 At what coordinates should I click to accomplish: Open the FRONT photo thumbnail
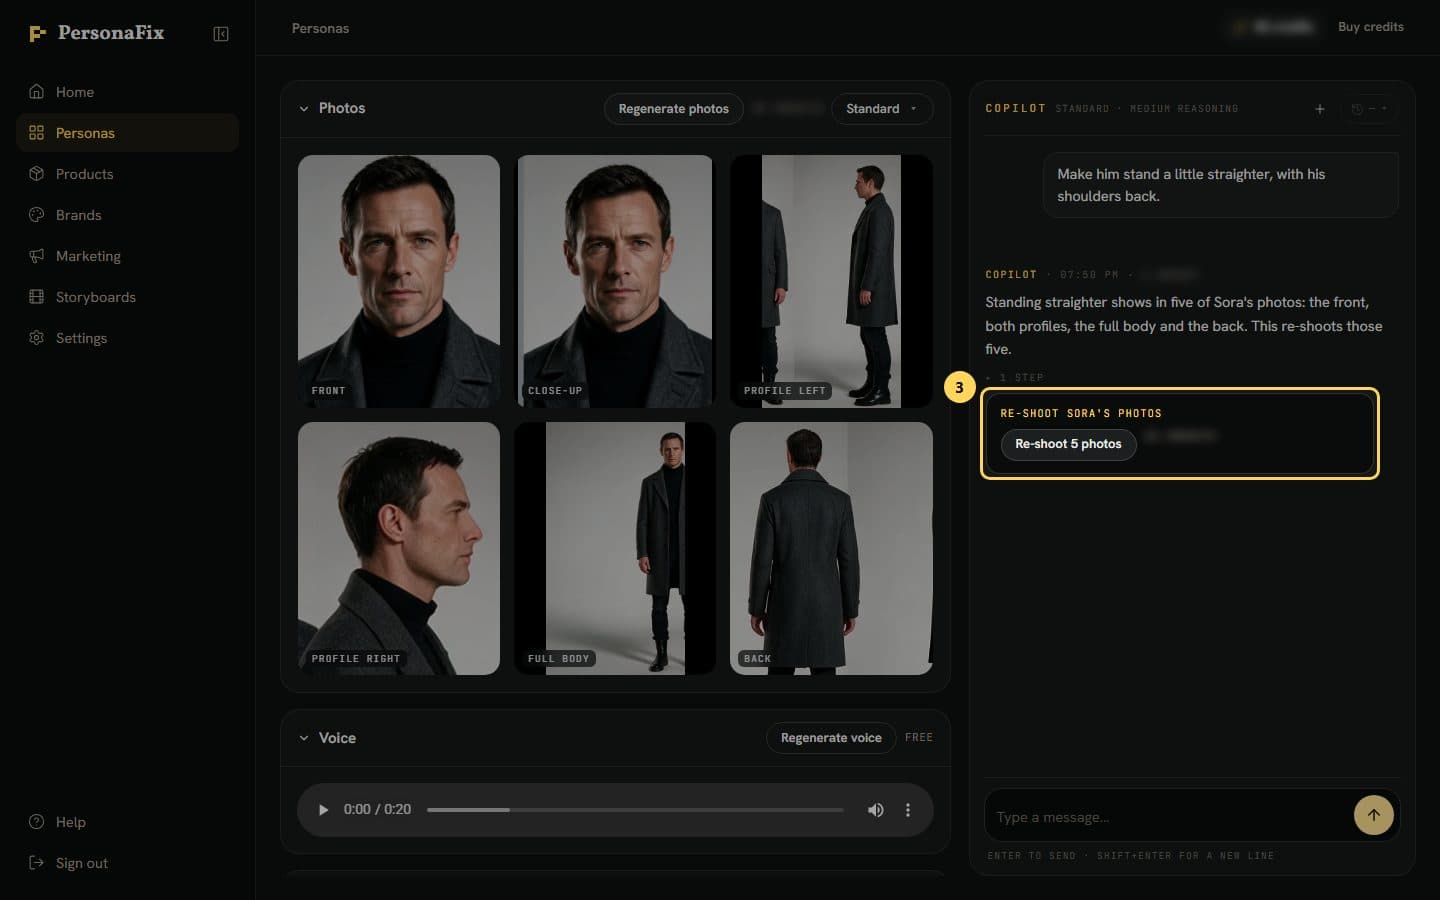[399, 281]
